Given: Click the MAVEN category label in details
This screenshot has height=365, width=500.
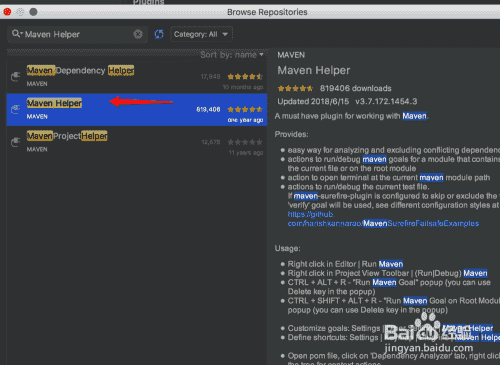Looking at the screenshot, I should click(291, 55).
